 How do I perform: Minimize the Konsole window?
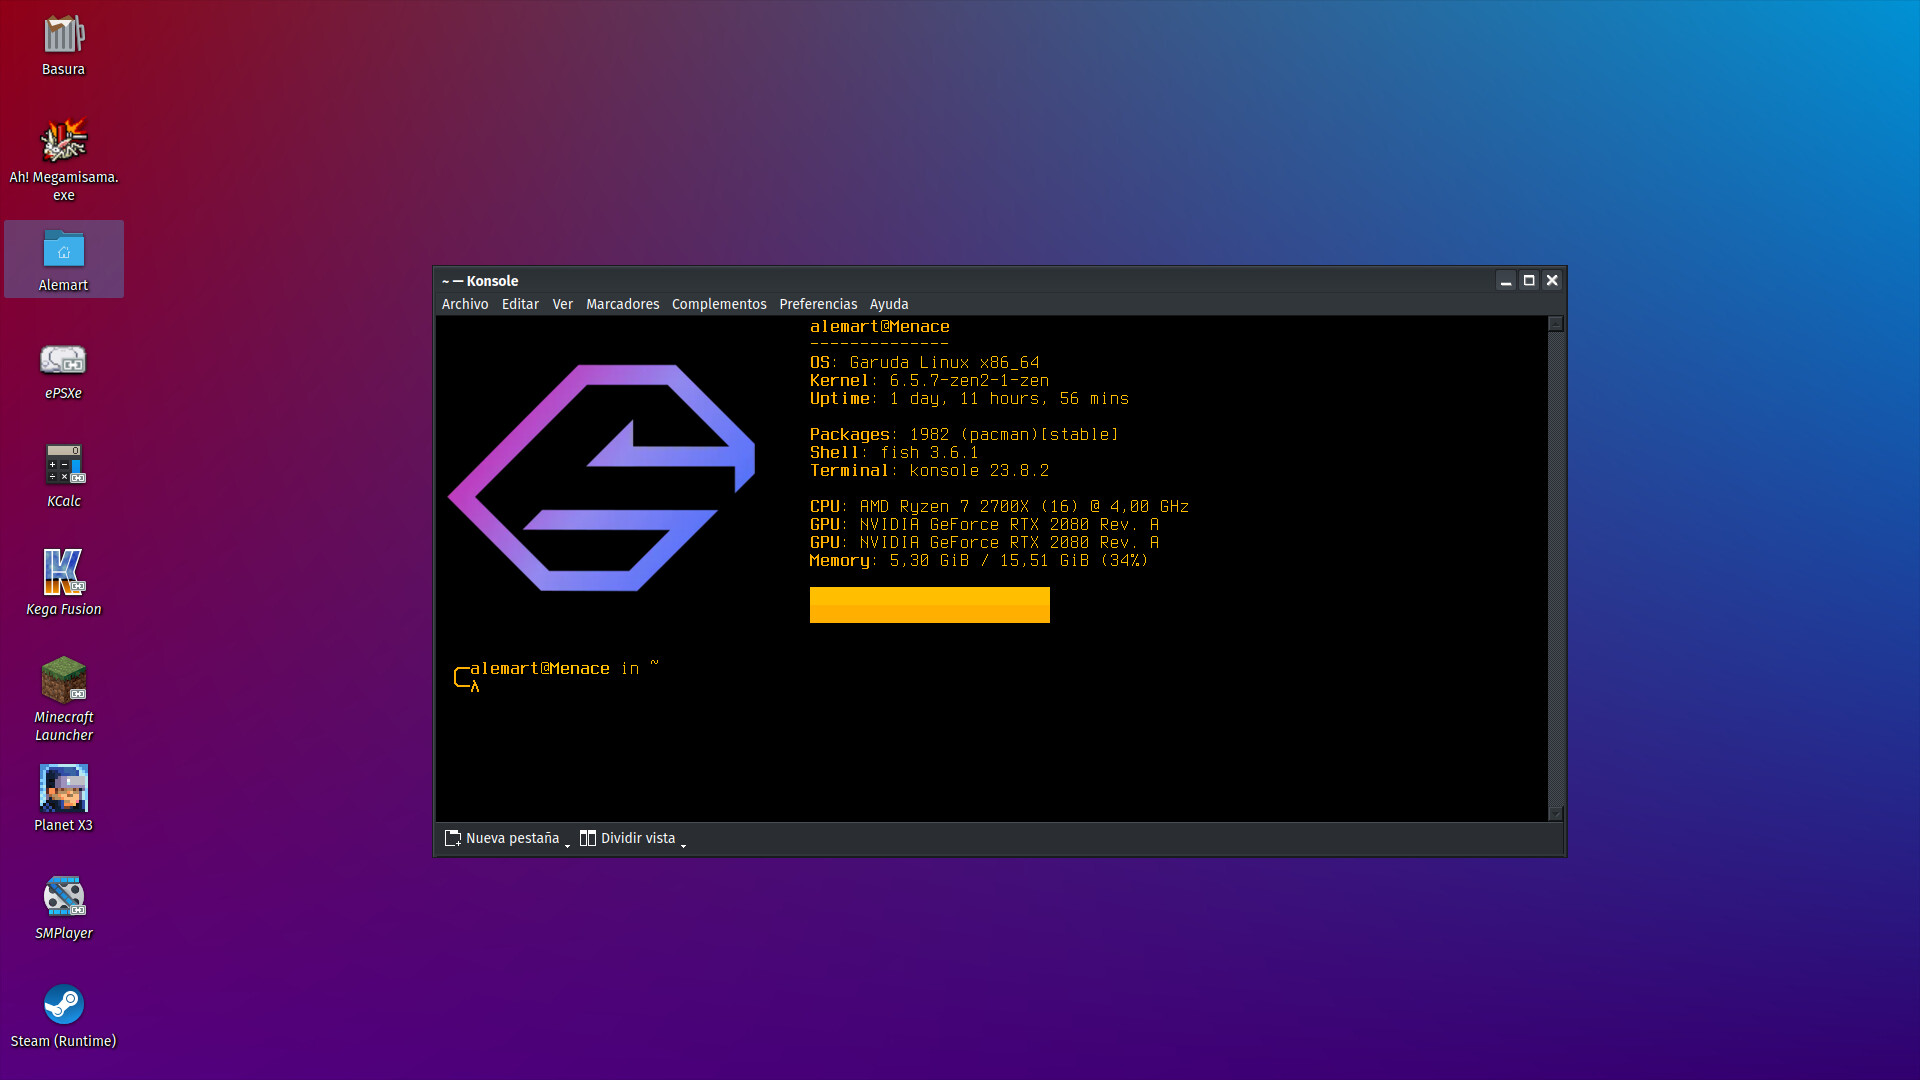coord(1506,281)
